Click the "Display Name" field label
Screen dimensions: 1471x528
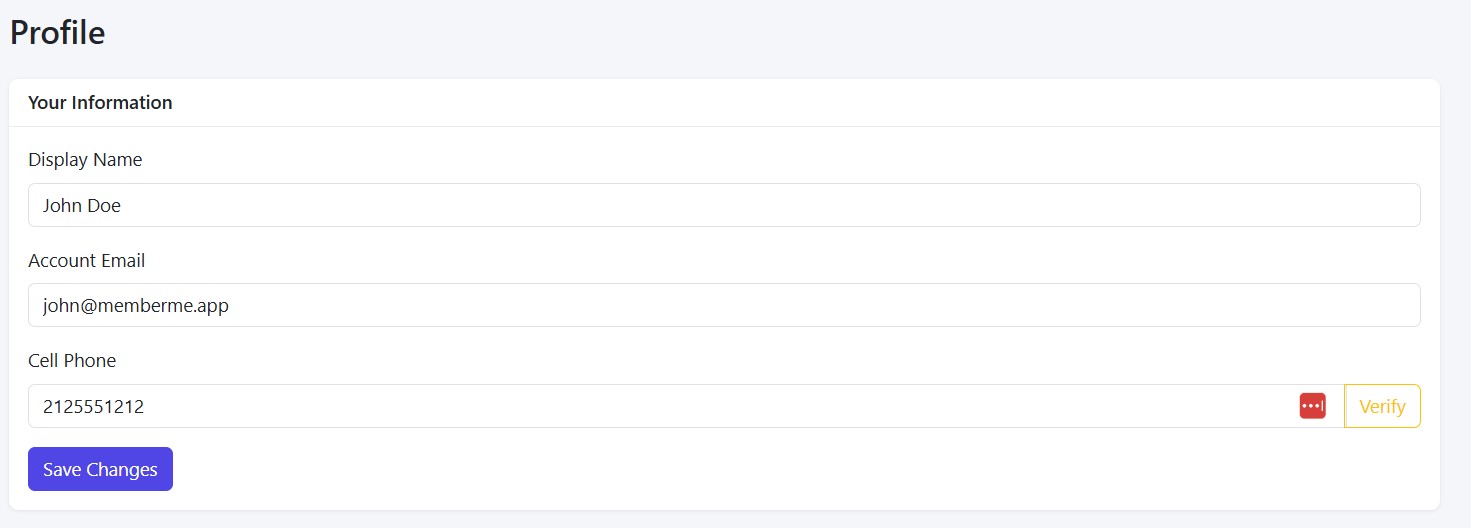85,160
